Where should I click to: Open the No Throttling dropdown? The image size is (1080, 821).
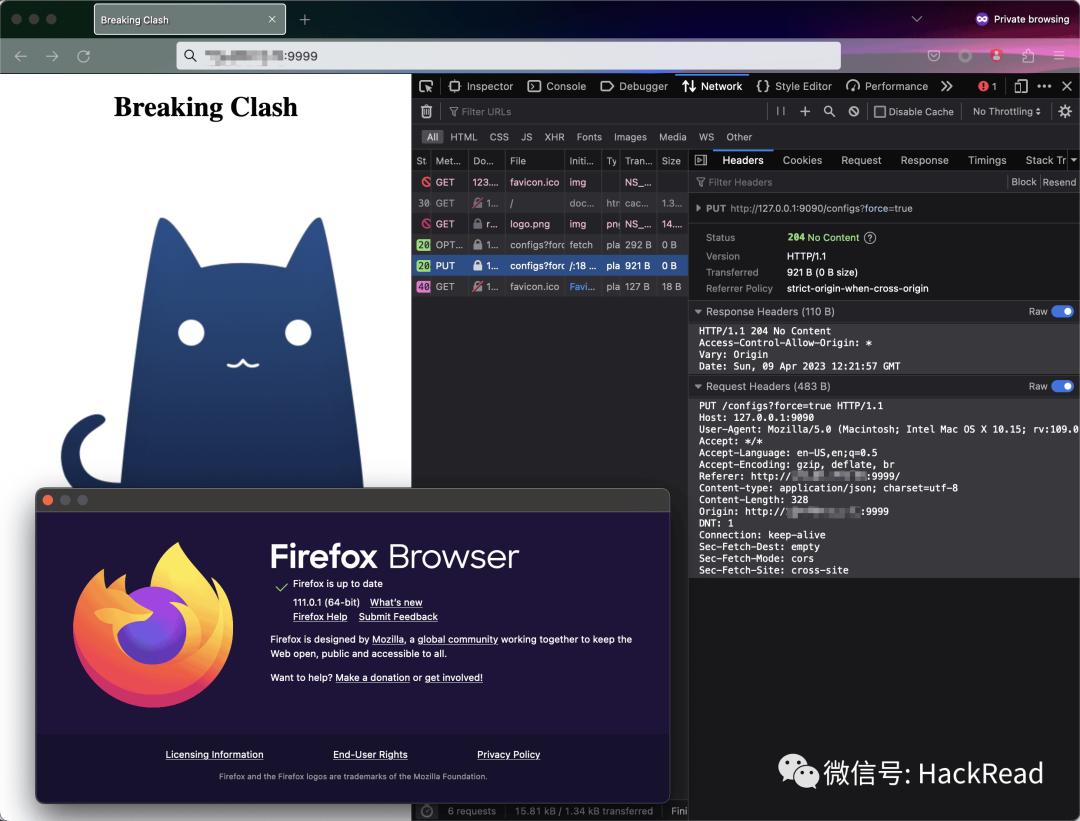point(1006,112)
